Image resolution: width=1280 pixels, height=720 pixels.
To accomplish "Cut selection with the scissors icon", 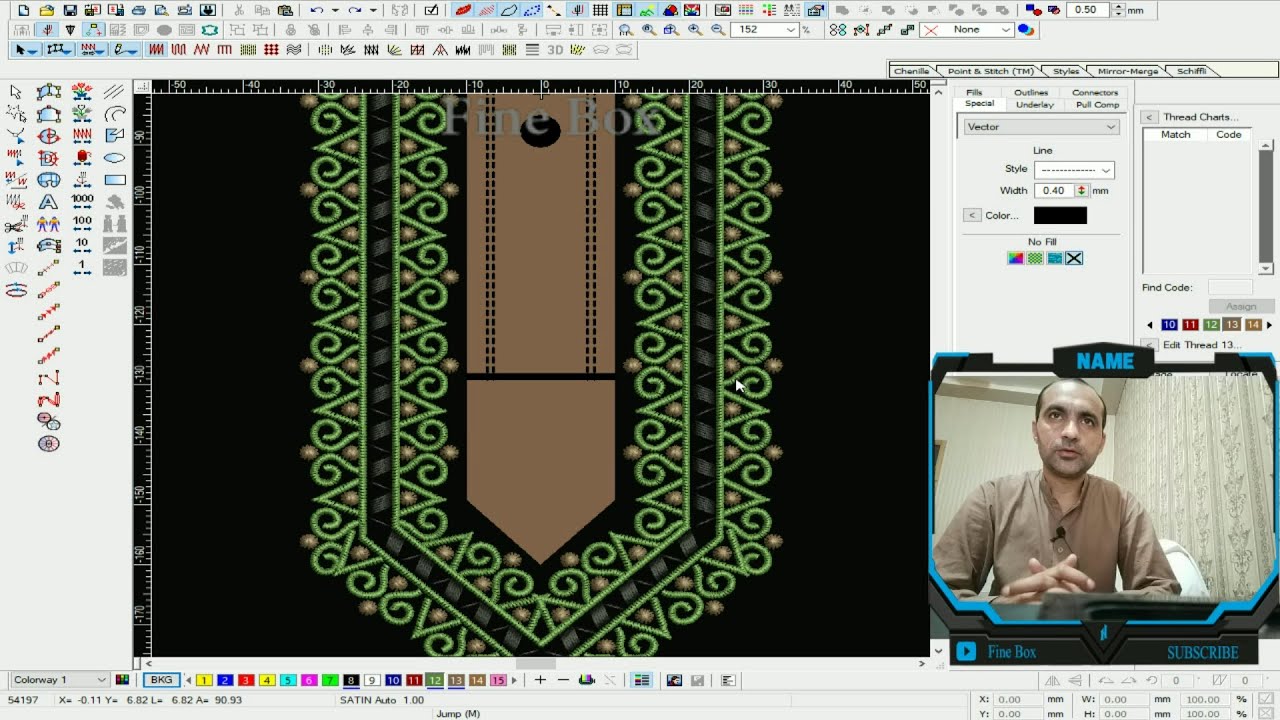I will (239, 10).
